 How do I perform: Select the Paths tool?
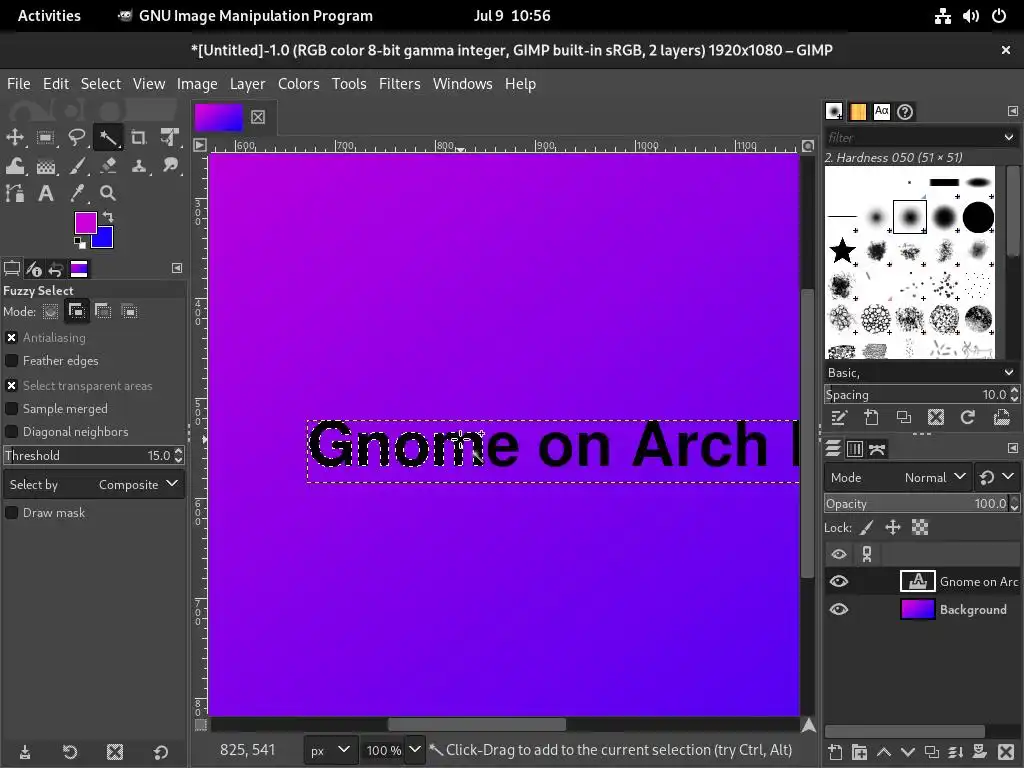click(x=15, y=193)
